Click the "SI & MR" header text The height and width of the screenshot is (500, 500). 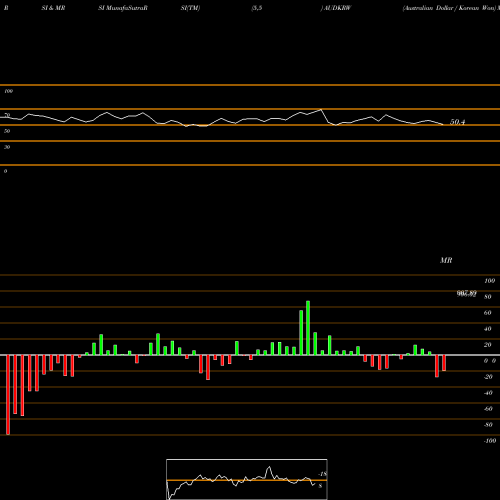click(53, 8)
